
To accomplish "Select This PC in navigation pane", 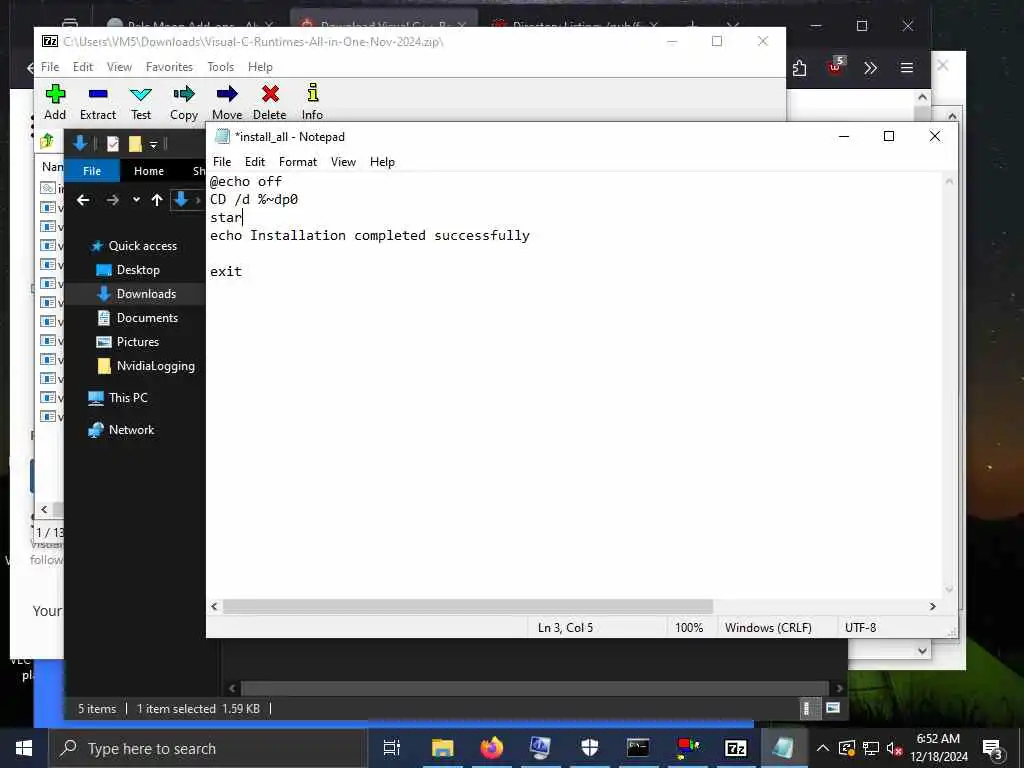I will tap(128, 398).
